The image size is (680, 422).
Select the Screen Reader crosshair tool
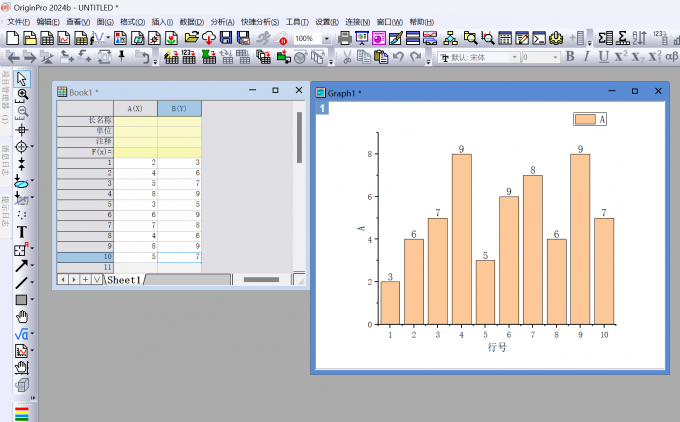point(22,130)
